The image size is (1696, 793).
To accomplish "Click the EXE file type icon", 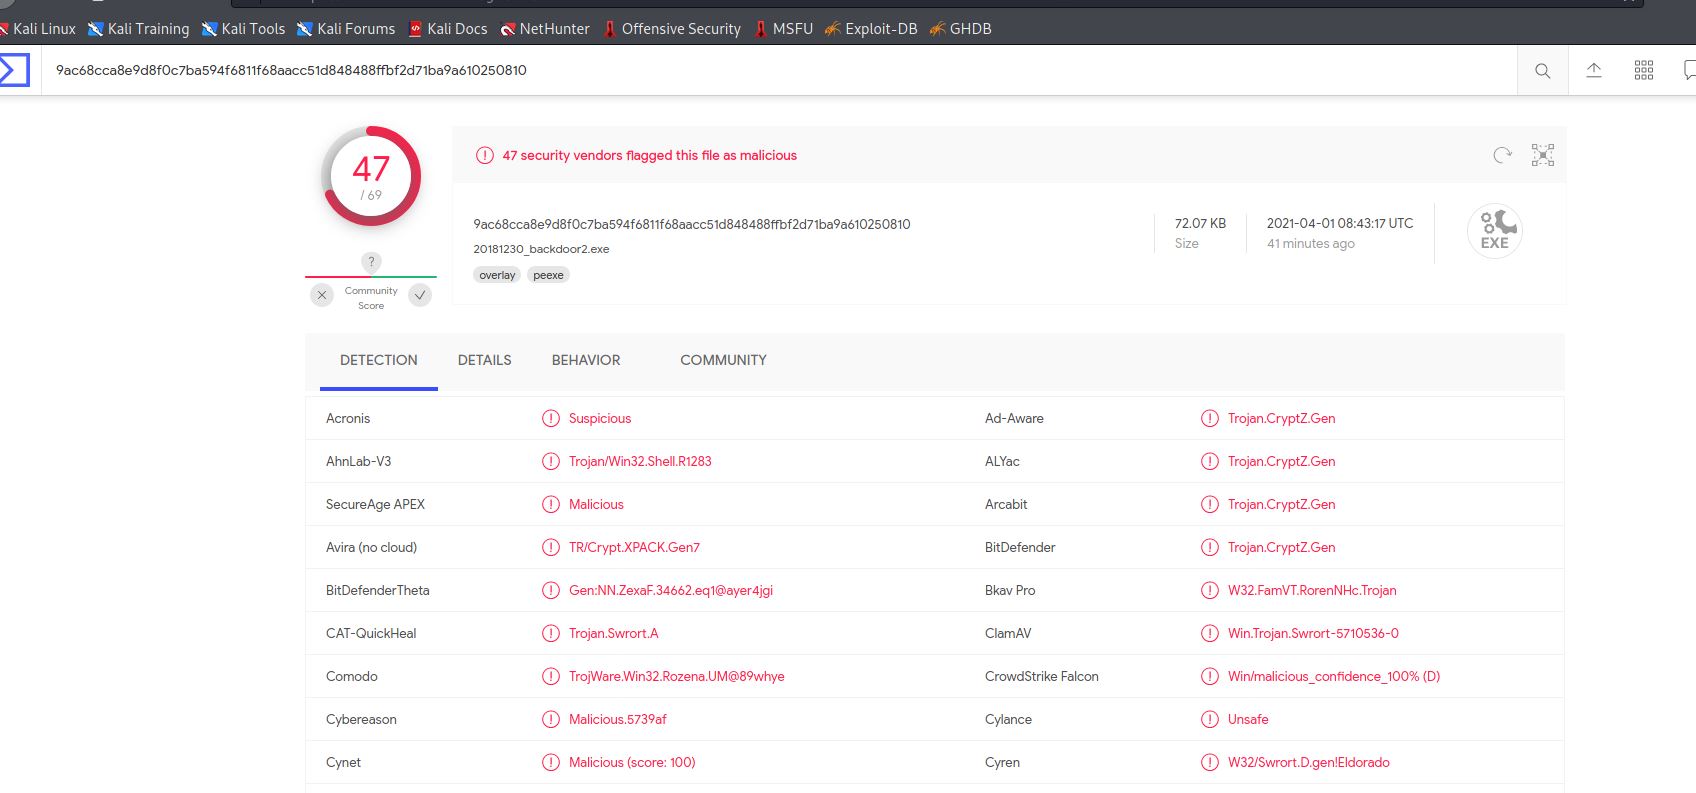I will (x=1495, y=231).
